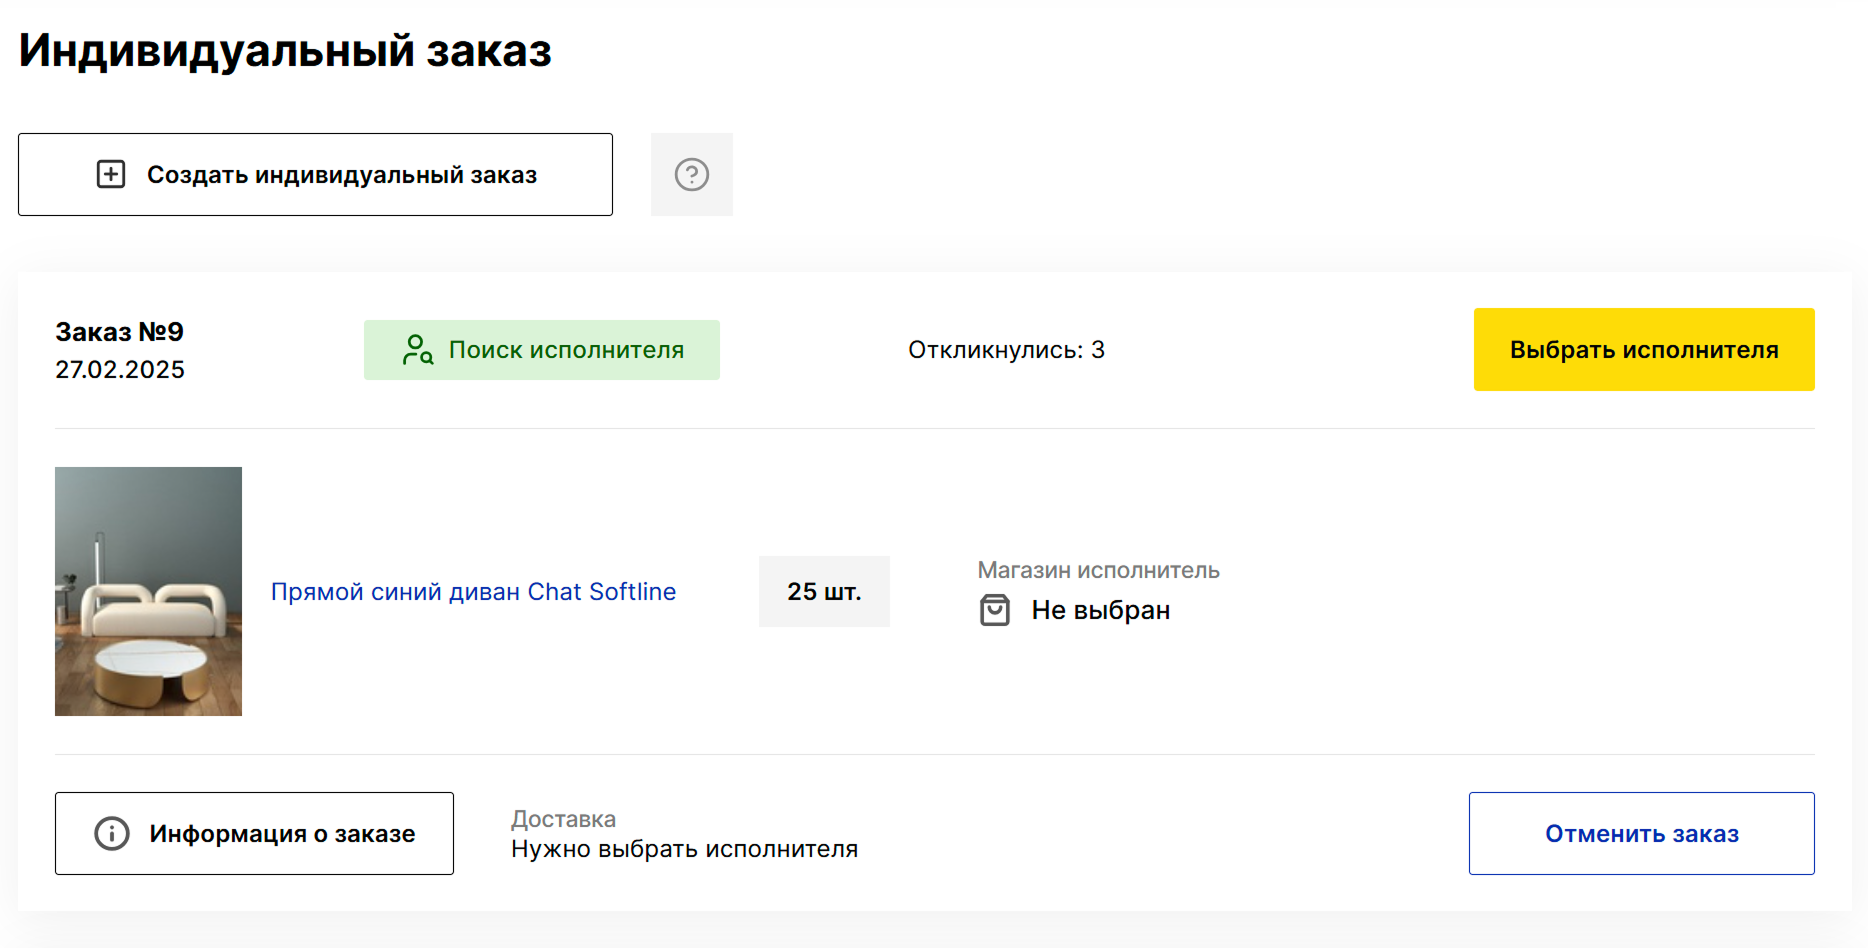Open help via the question mark icon
The height and width of the screenshot is (948, 1868).
tap(691, 174)
